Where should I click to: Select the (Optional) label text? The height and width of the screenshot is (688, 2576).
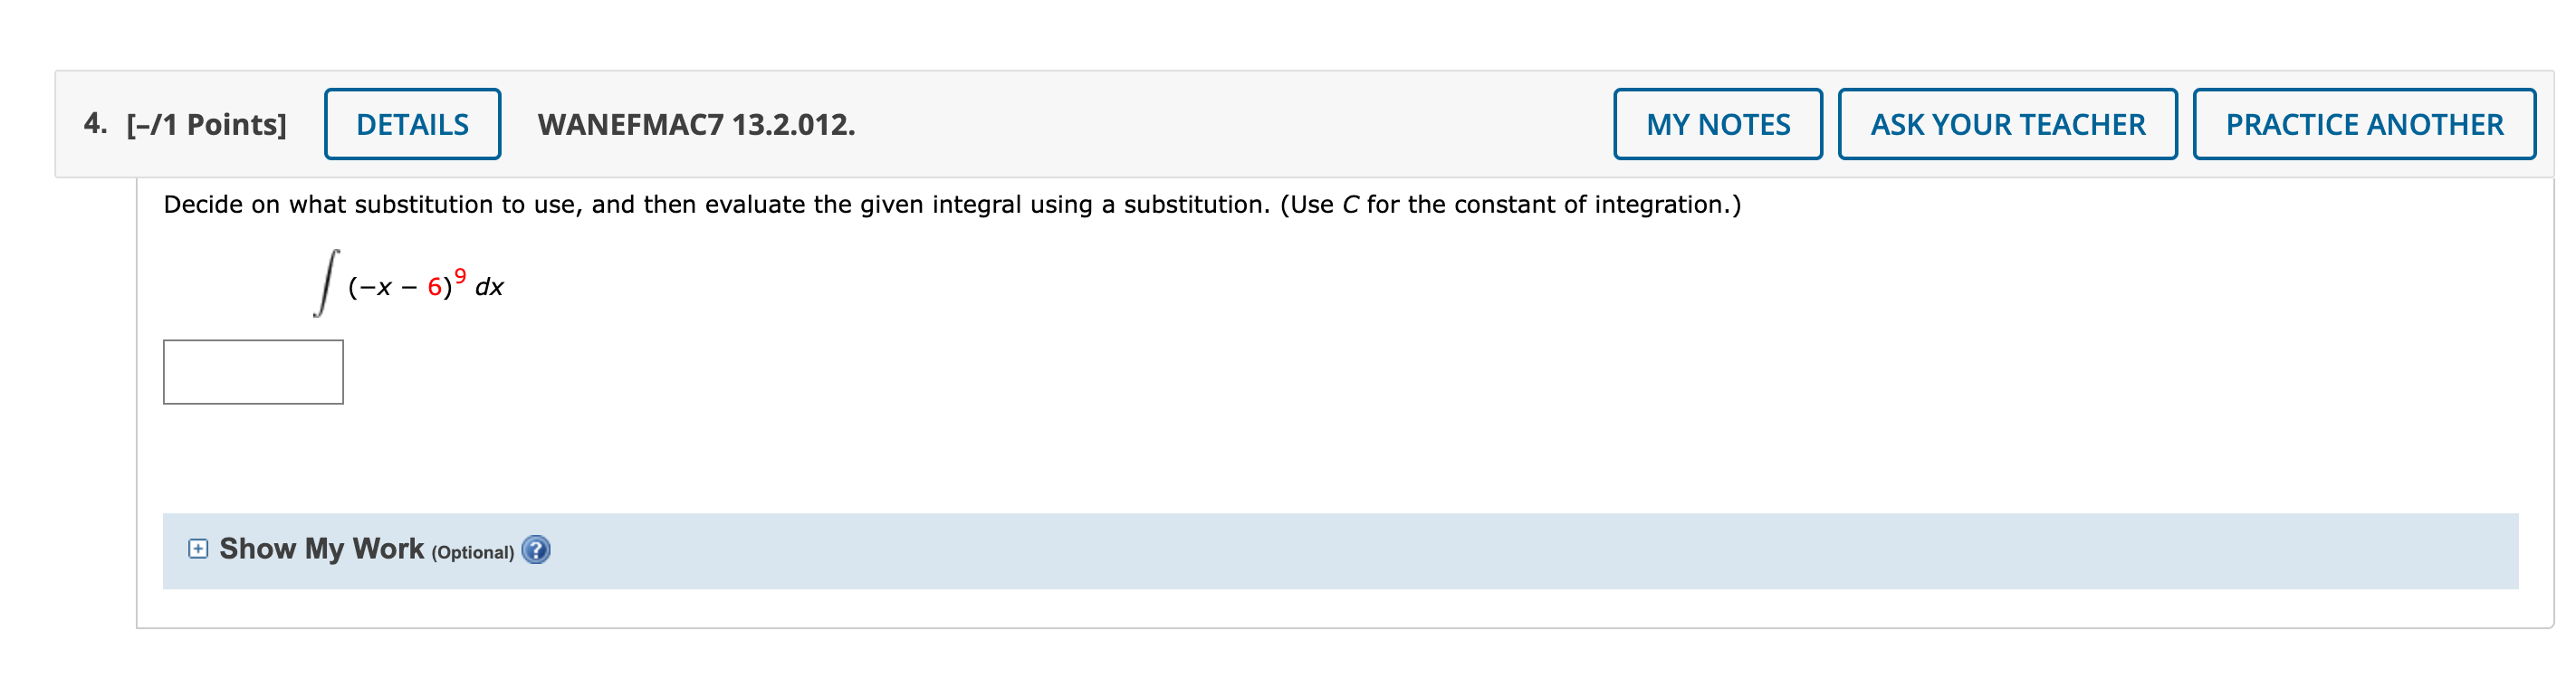click(472, 552)
